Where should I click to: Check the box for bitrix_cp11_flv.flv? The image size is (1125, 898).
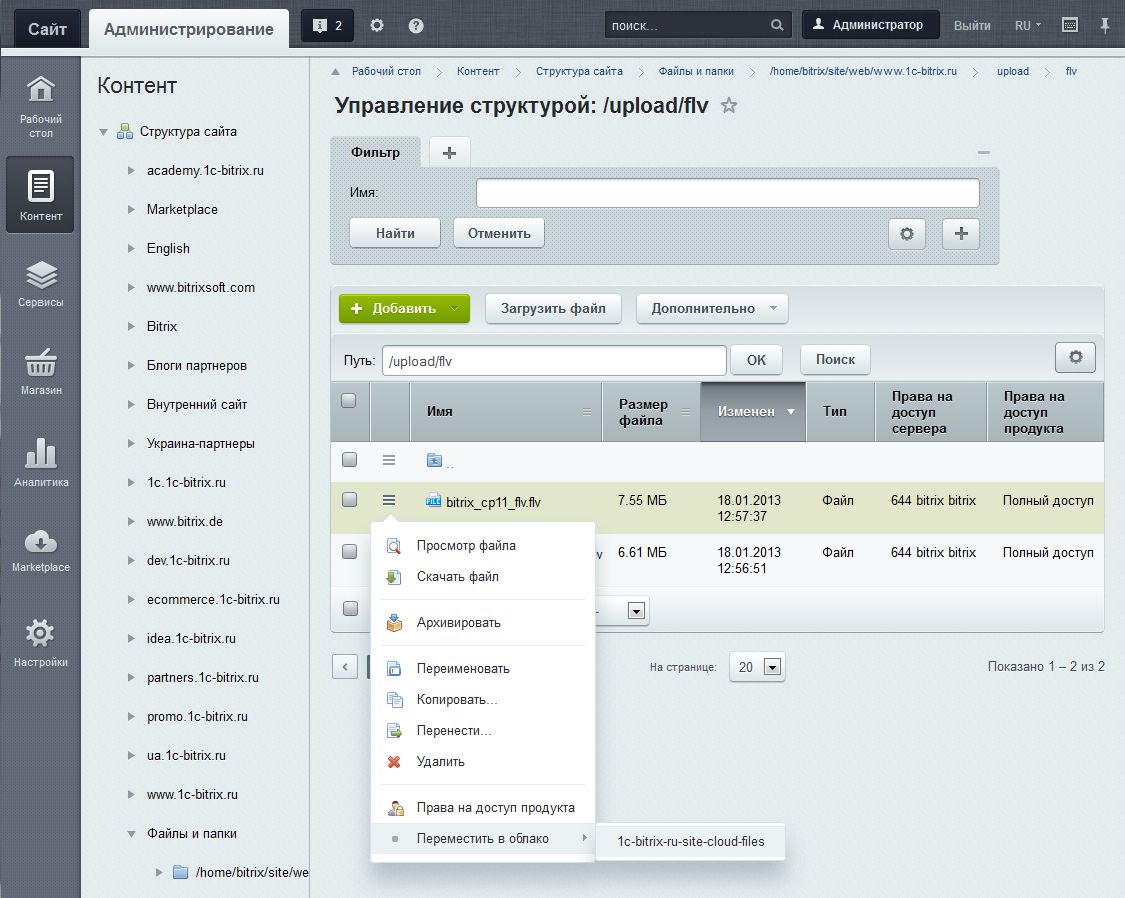tap(349, 500)
